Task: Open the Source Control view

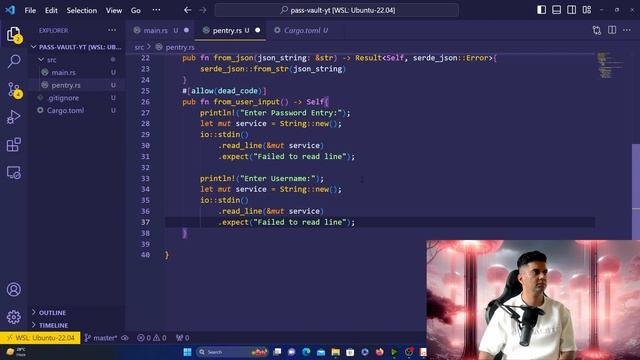Action: click(14, 89)
